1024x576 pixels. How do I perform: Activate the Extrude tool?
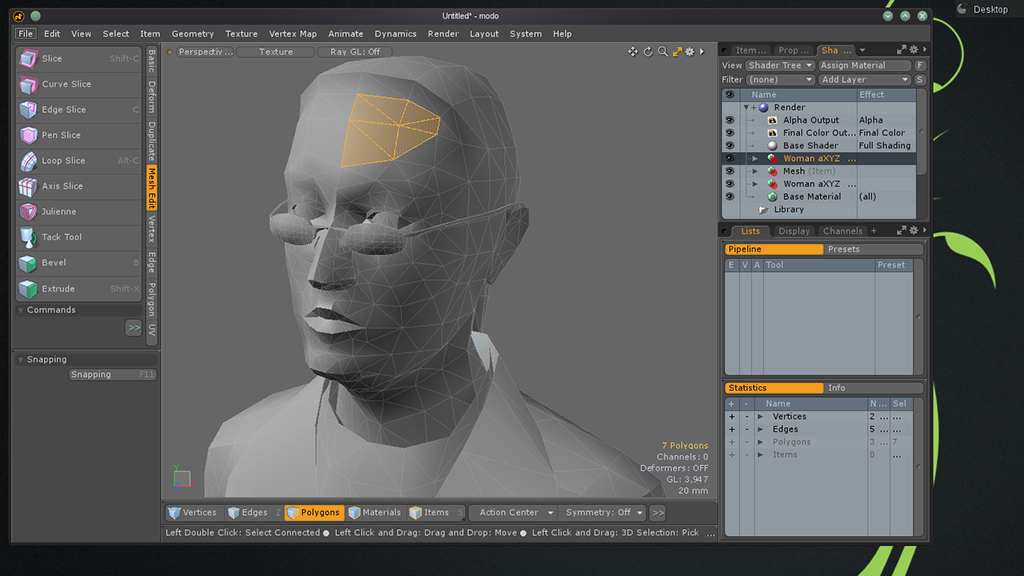pos(78,289)
